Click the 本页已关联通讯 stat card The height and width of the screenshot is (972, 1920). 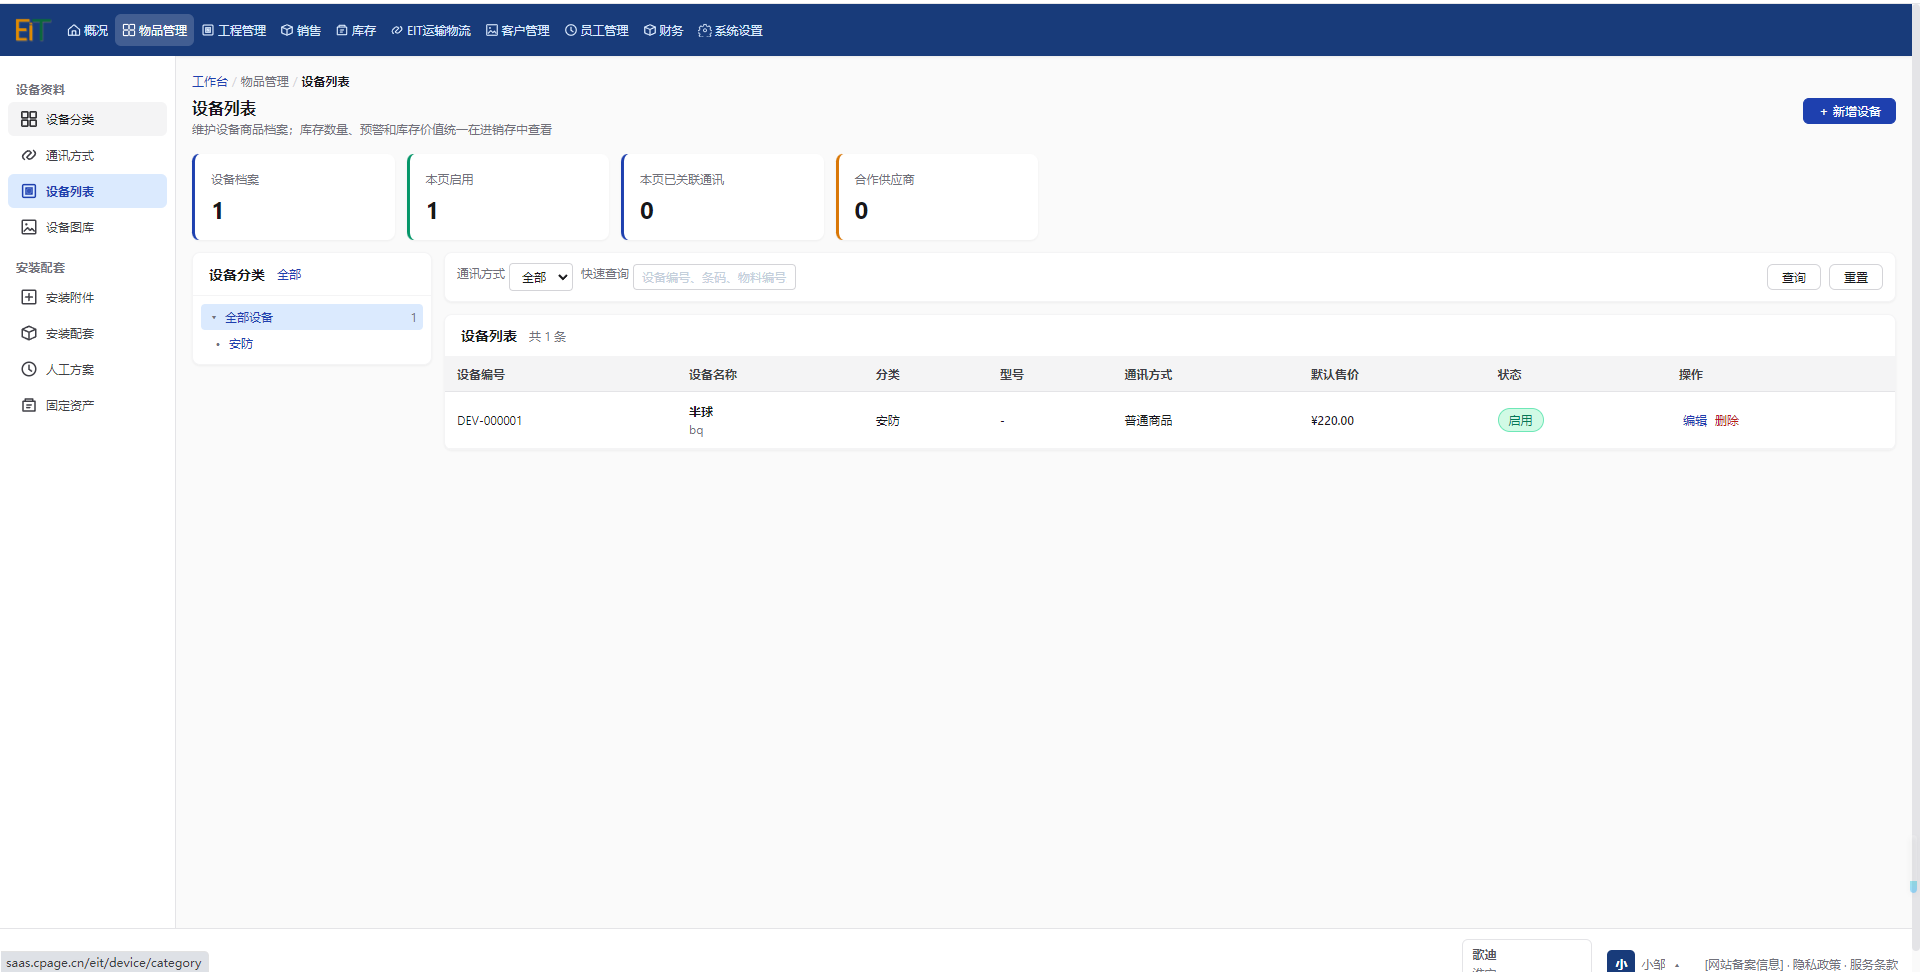(x=722, y=197)
